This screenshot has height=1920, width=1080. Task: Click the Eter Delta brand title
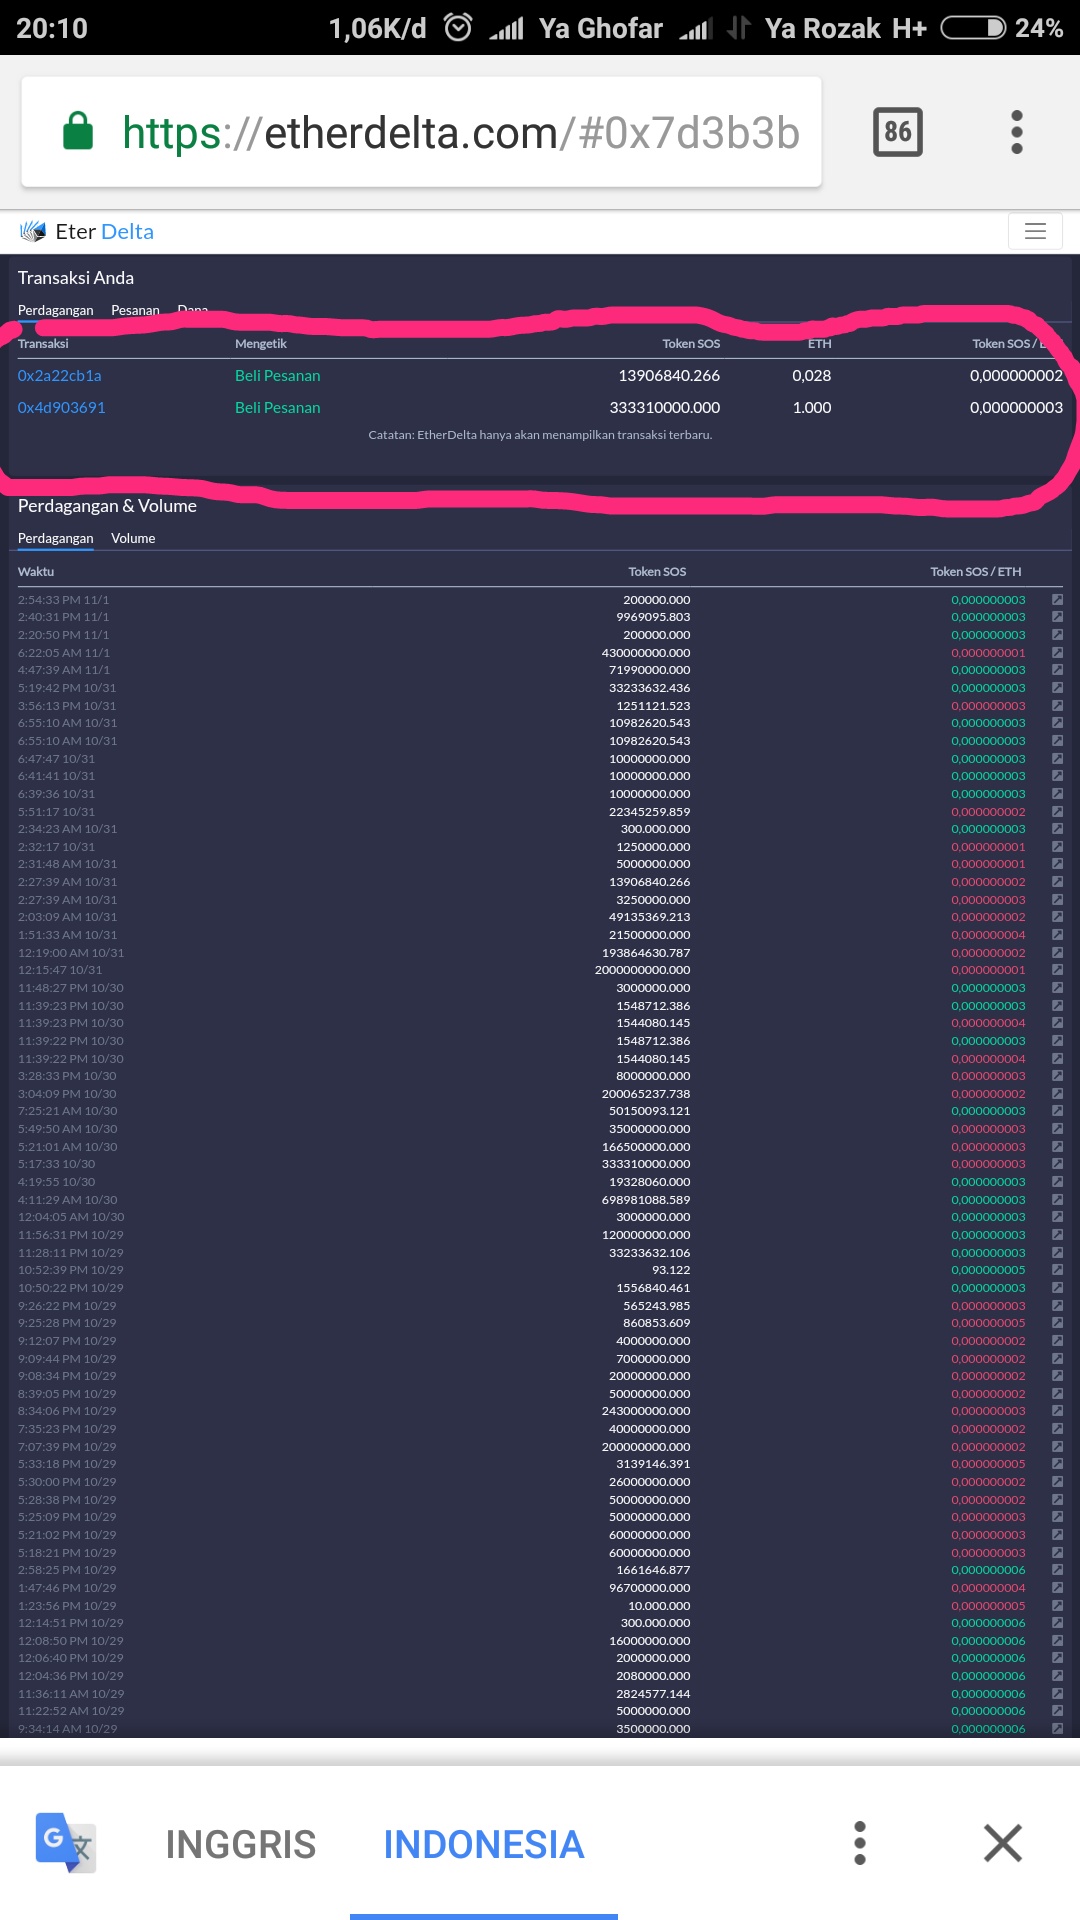click(105, 232)
